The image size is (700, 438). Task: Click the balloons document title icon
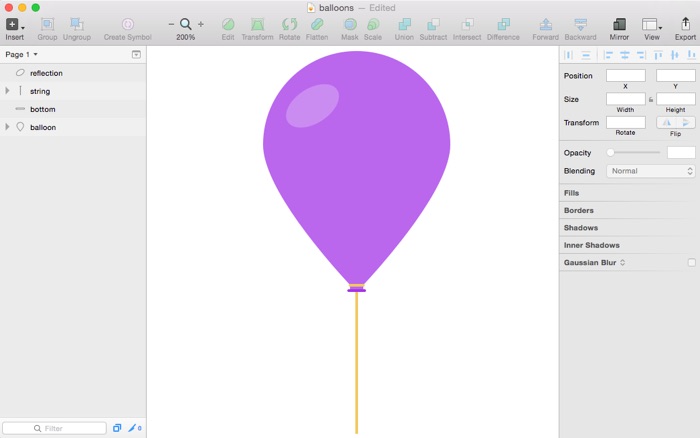pos(311,8)
